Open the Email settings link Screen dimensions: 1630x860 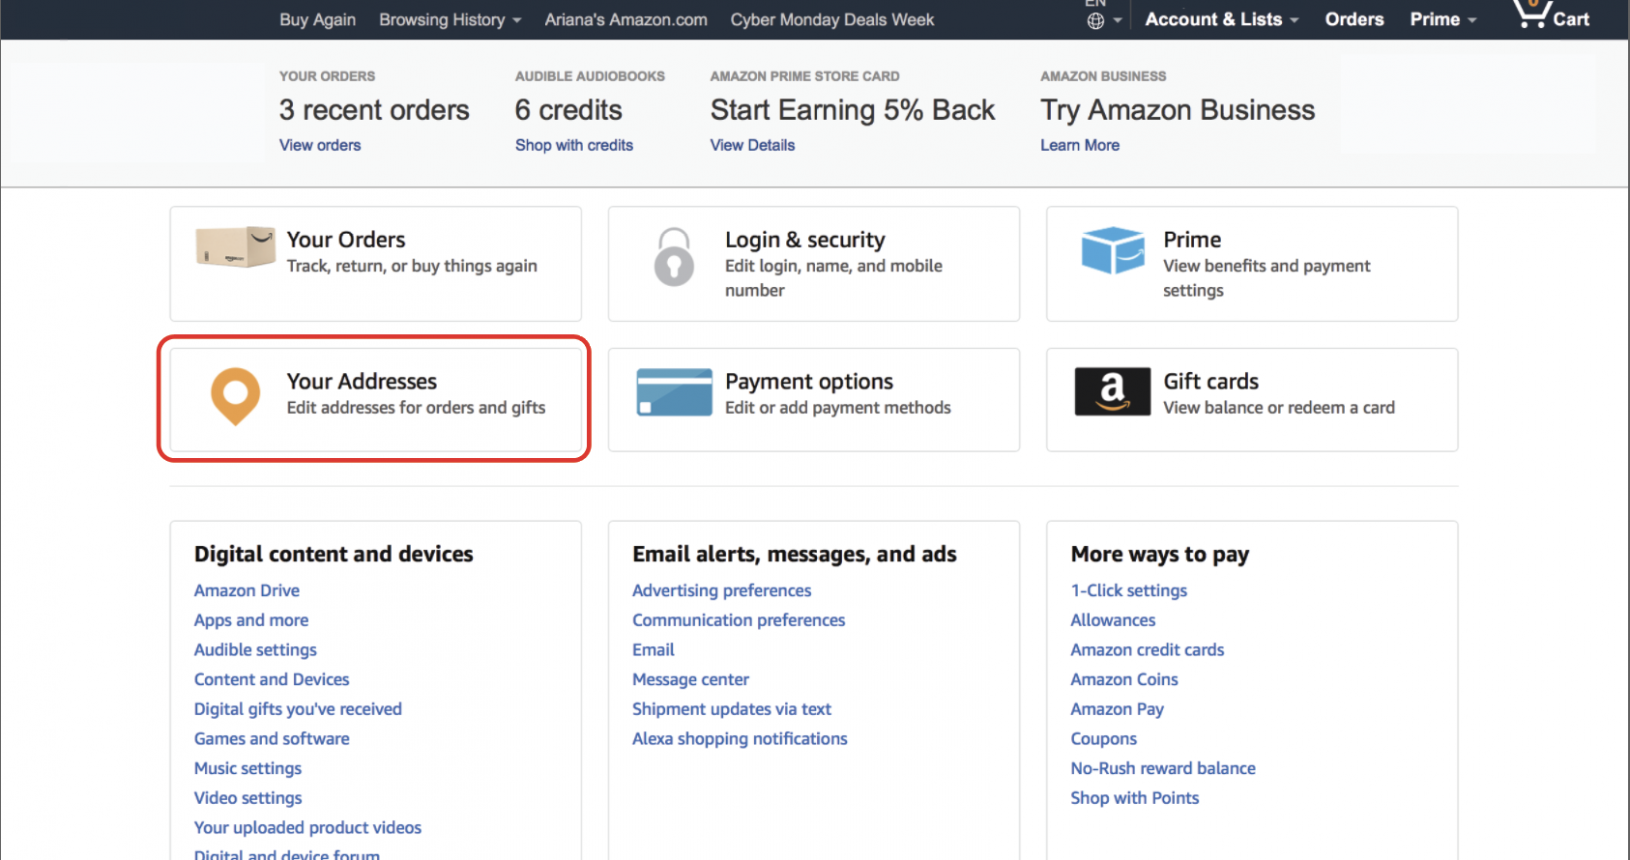[653, 650]
